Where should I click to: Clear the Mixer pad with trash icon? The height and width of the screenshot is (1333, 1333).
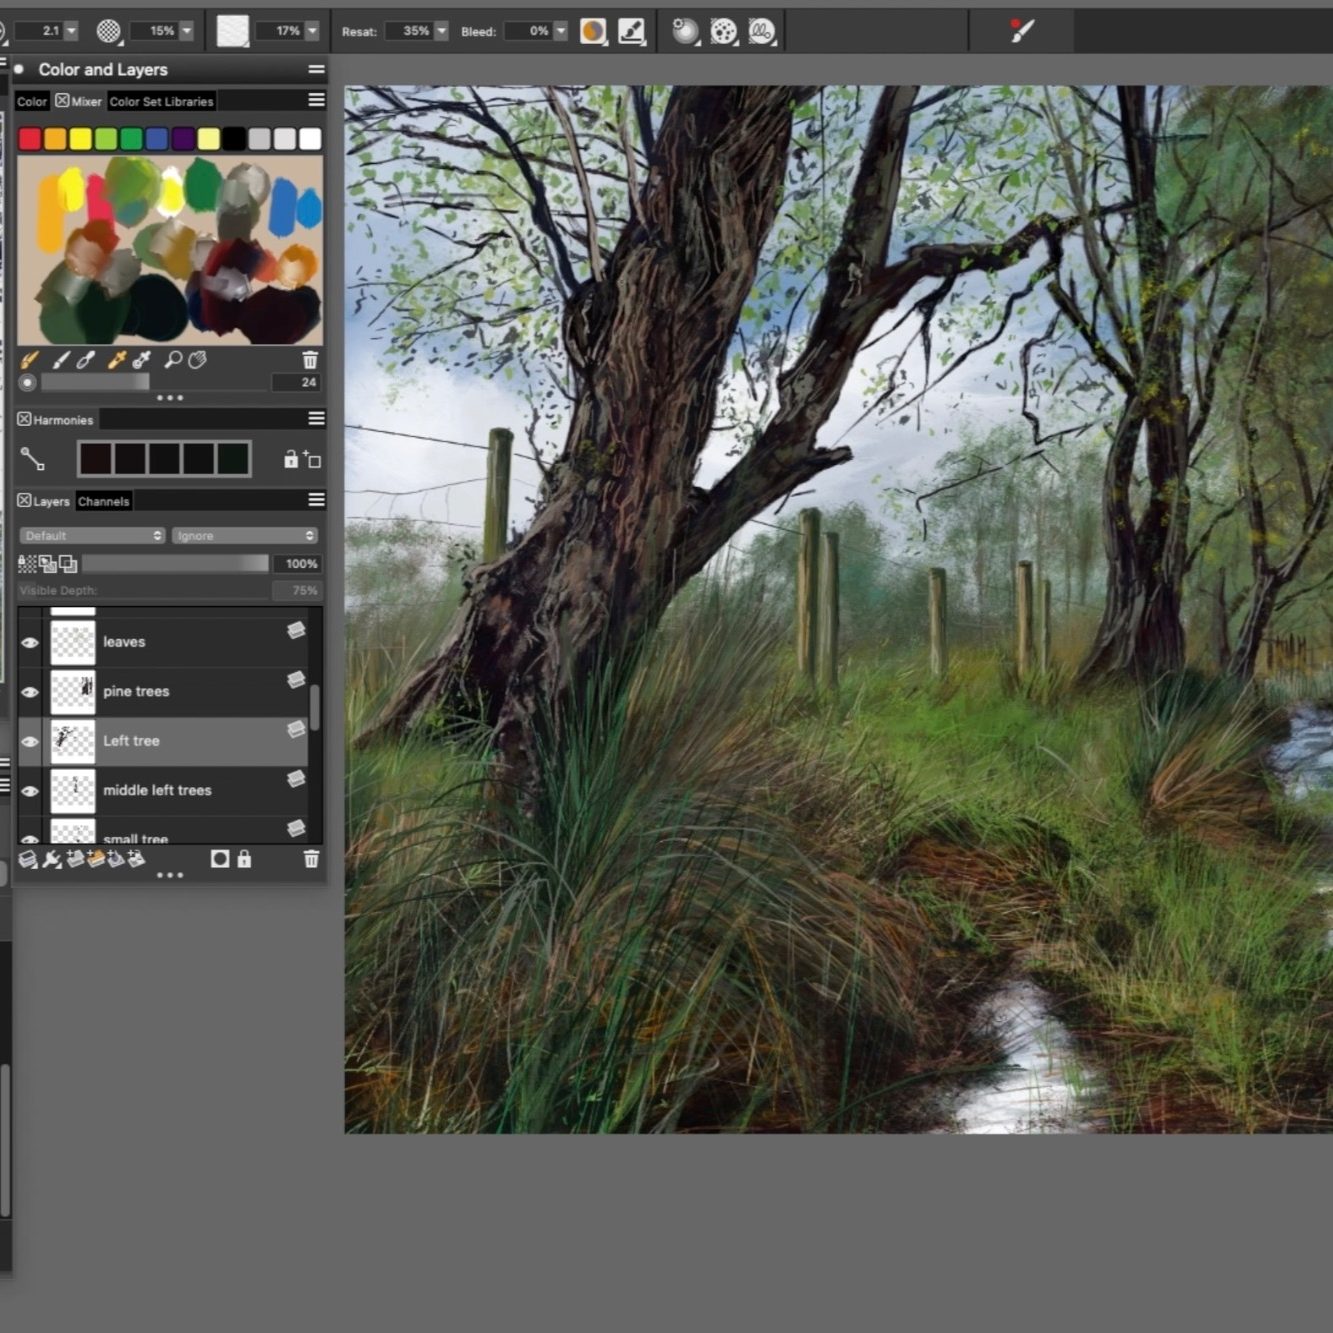310,360
